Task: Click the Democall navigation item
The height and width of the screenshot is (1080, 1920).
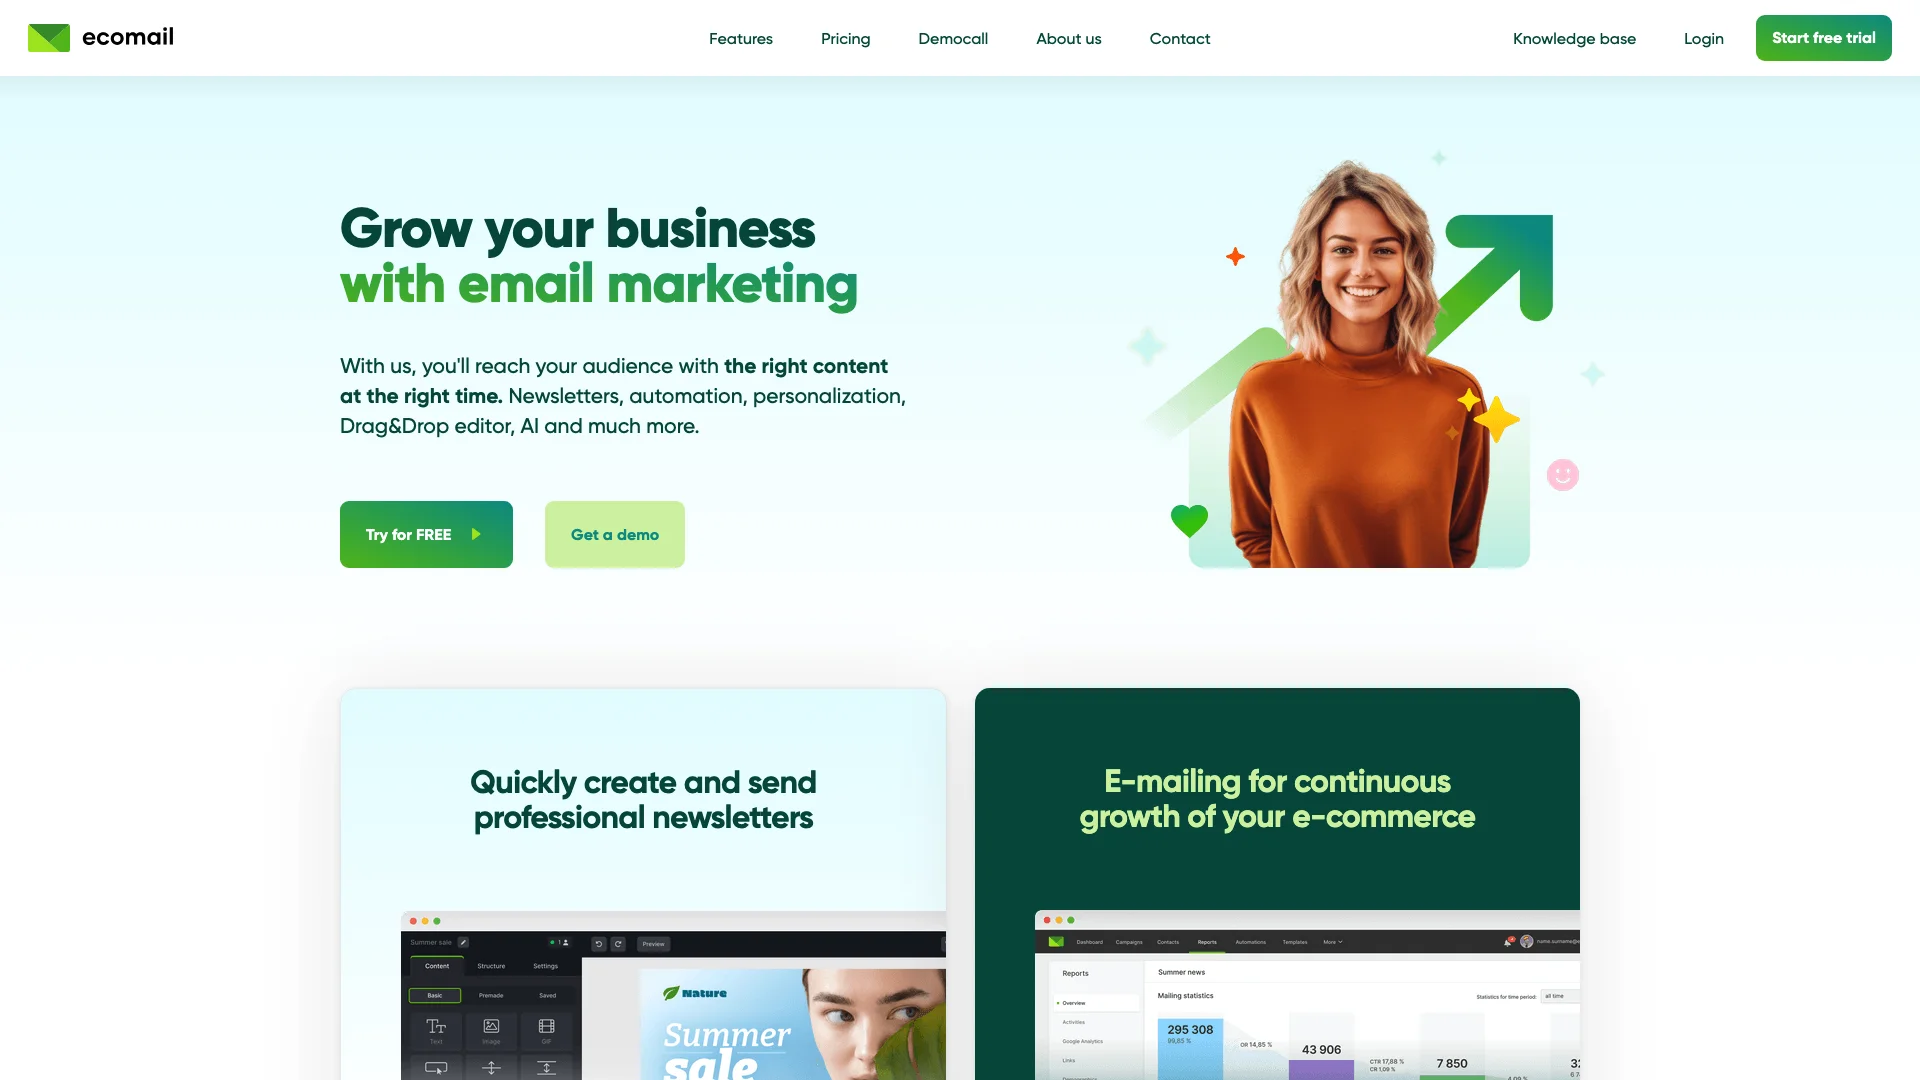Action: coord(952,37)
